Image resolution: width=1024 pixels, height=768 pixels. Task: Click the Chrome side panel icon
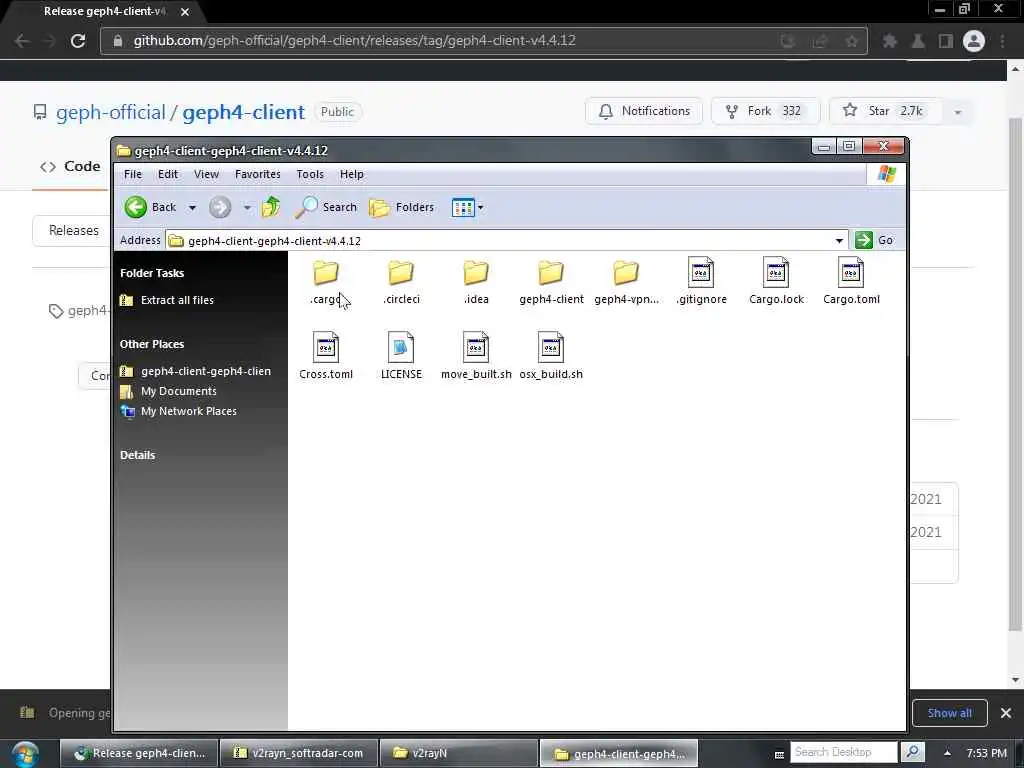tap(946, 41)
